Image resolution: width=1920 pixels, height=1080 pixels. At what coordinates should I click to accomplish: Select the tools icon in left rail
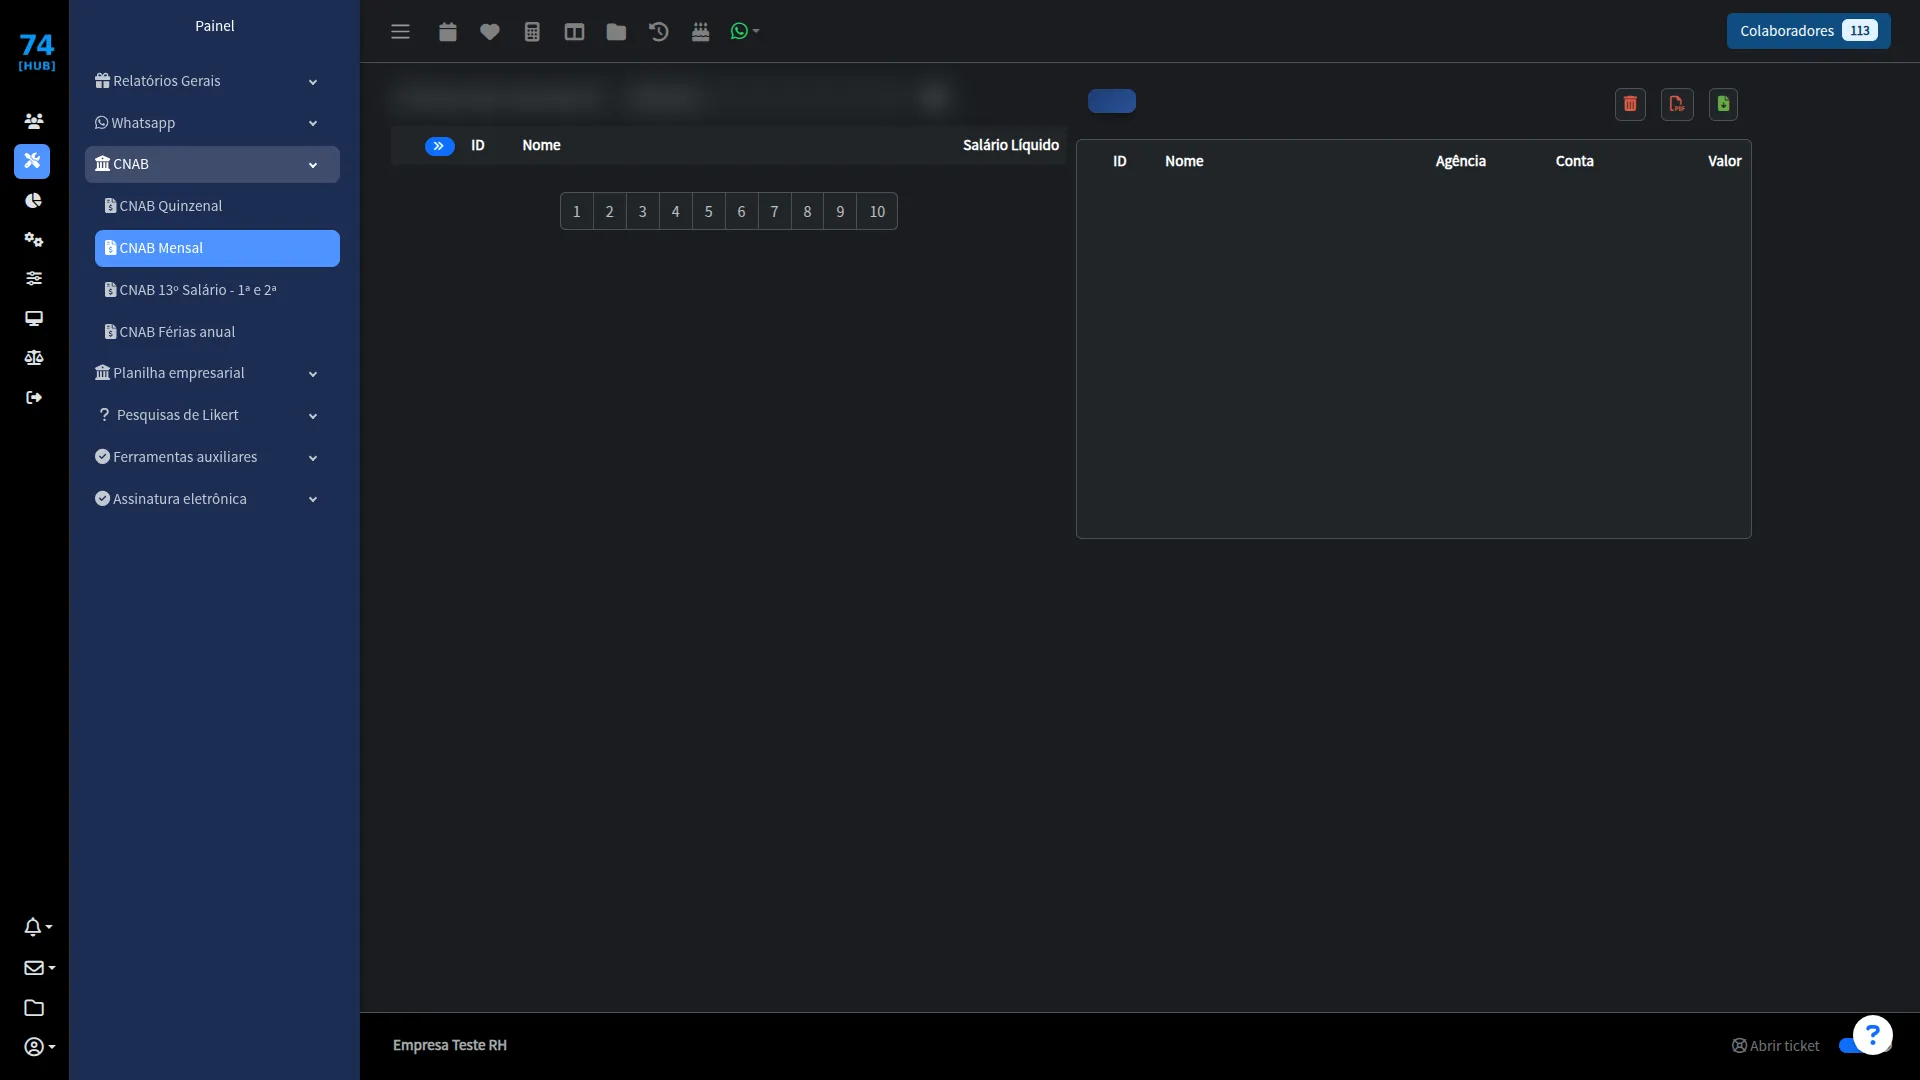(x=32, y=161)
